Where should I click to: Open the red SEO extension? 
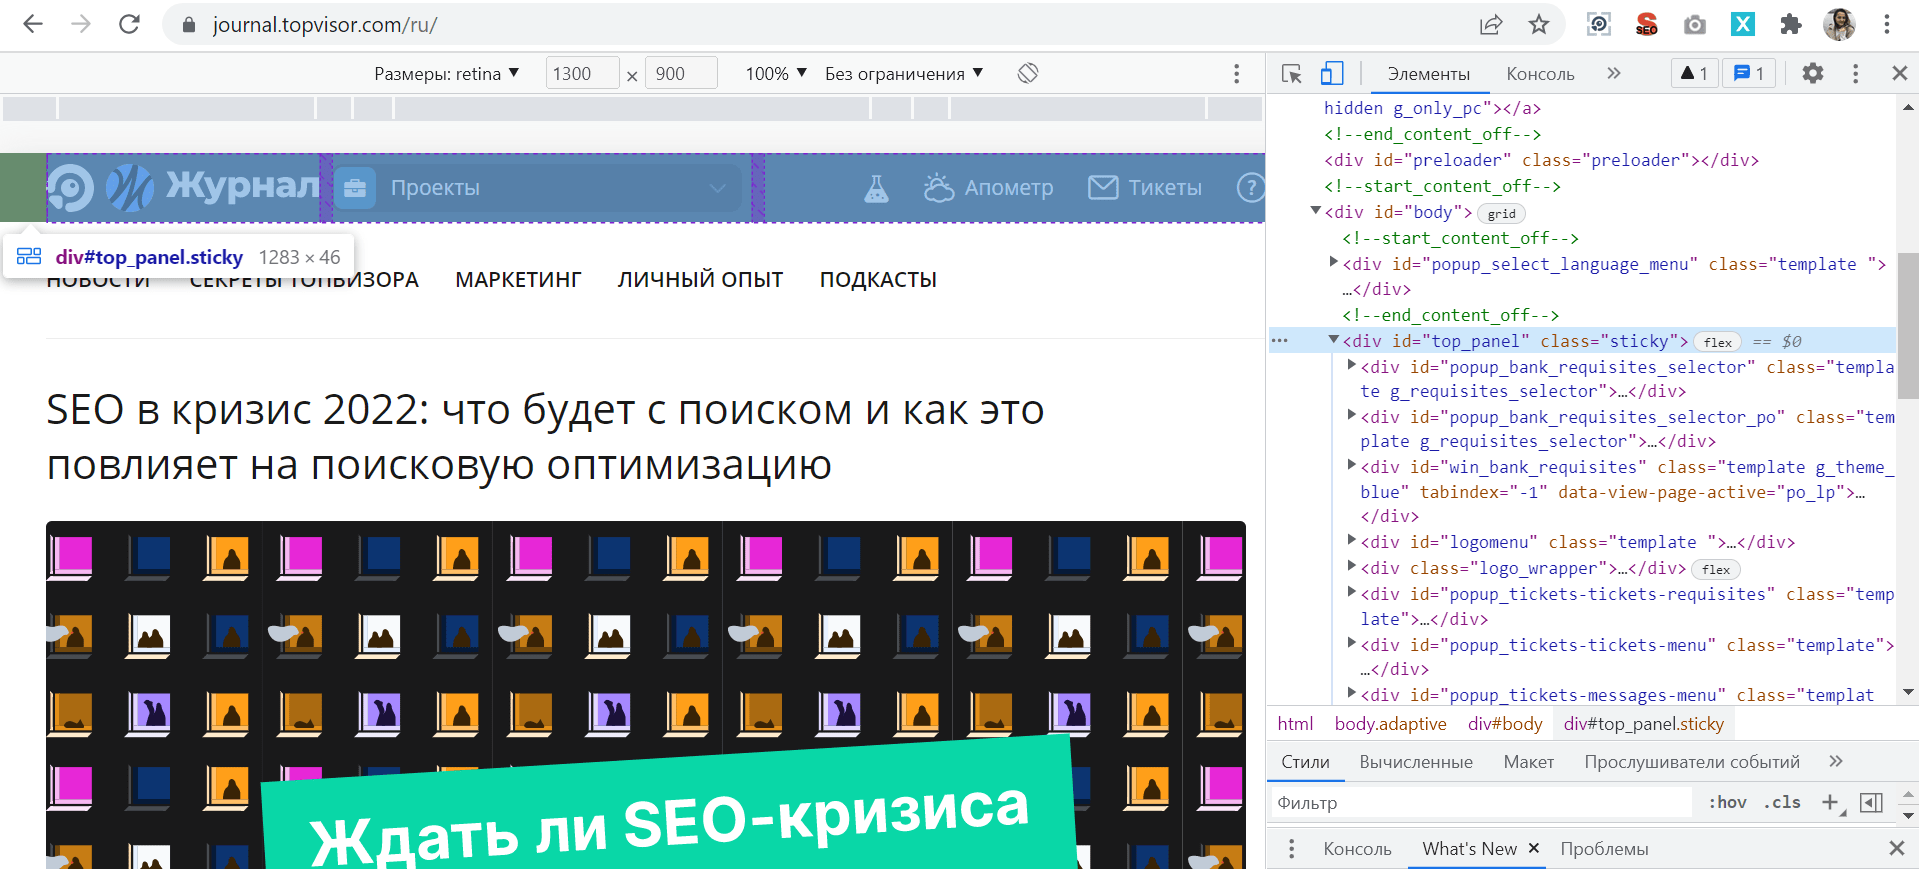(x=1647, y=24)
